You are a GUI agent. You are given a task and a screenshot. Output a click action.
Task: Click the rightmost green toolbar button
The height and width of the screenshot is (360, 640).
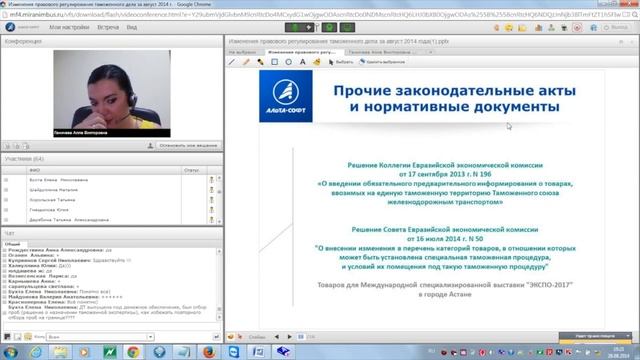[x=347, y=27]
